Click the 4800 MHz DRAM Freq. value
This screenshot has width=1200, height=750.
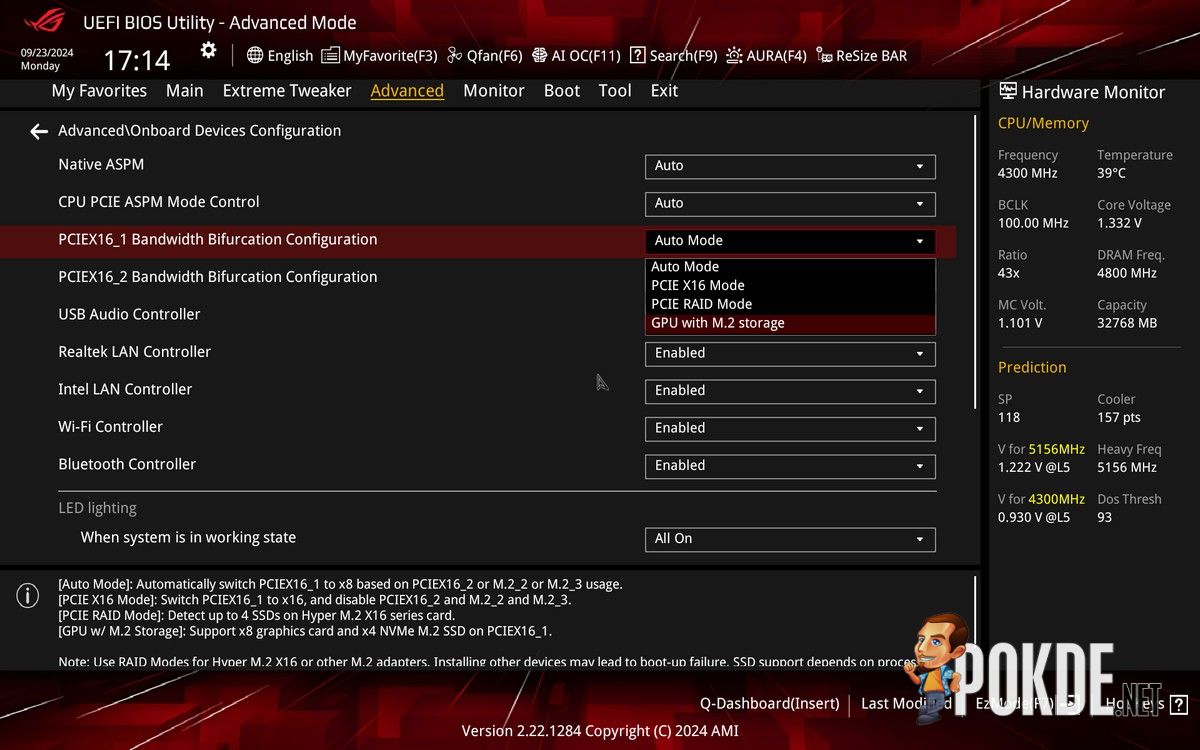[1127, 273]
